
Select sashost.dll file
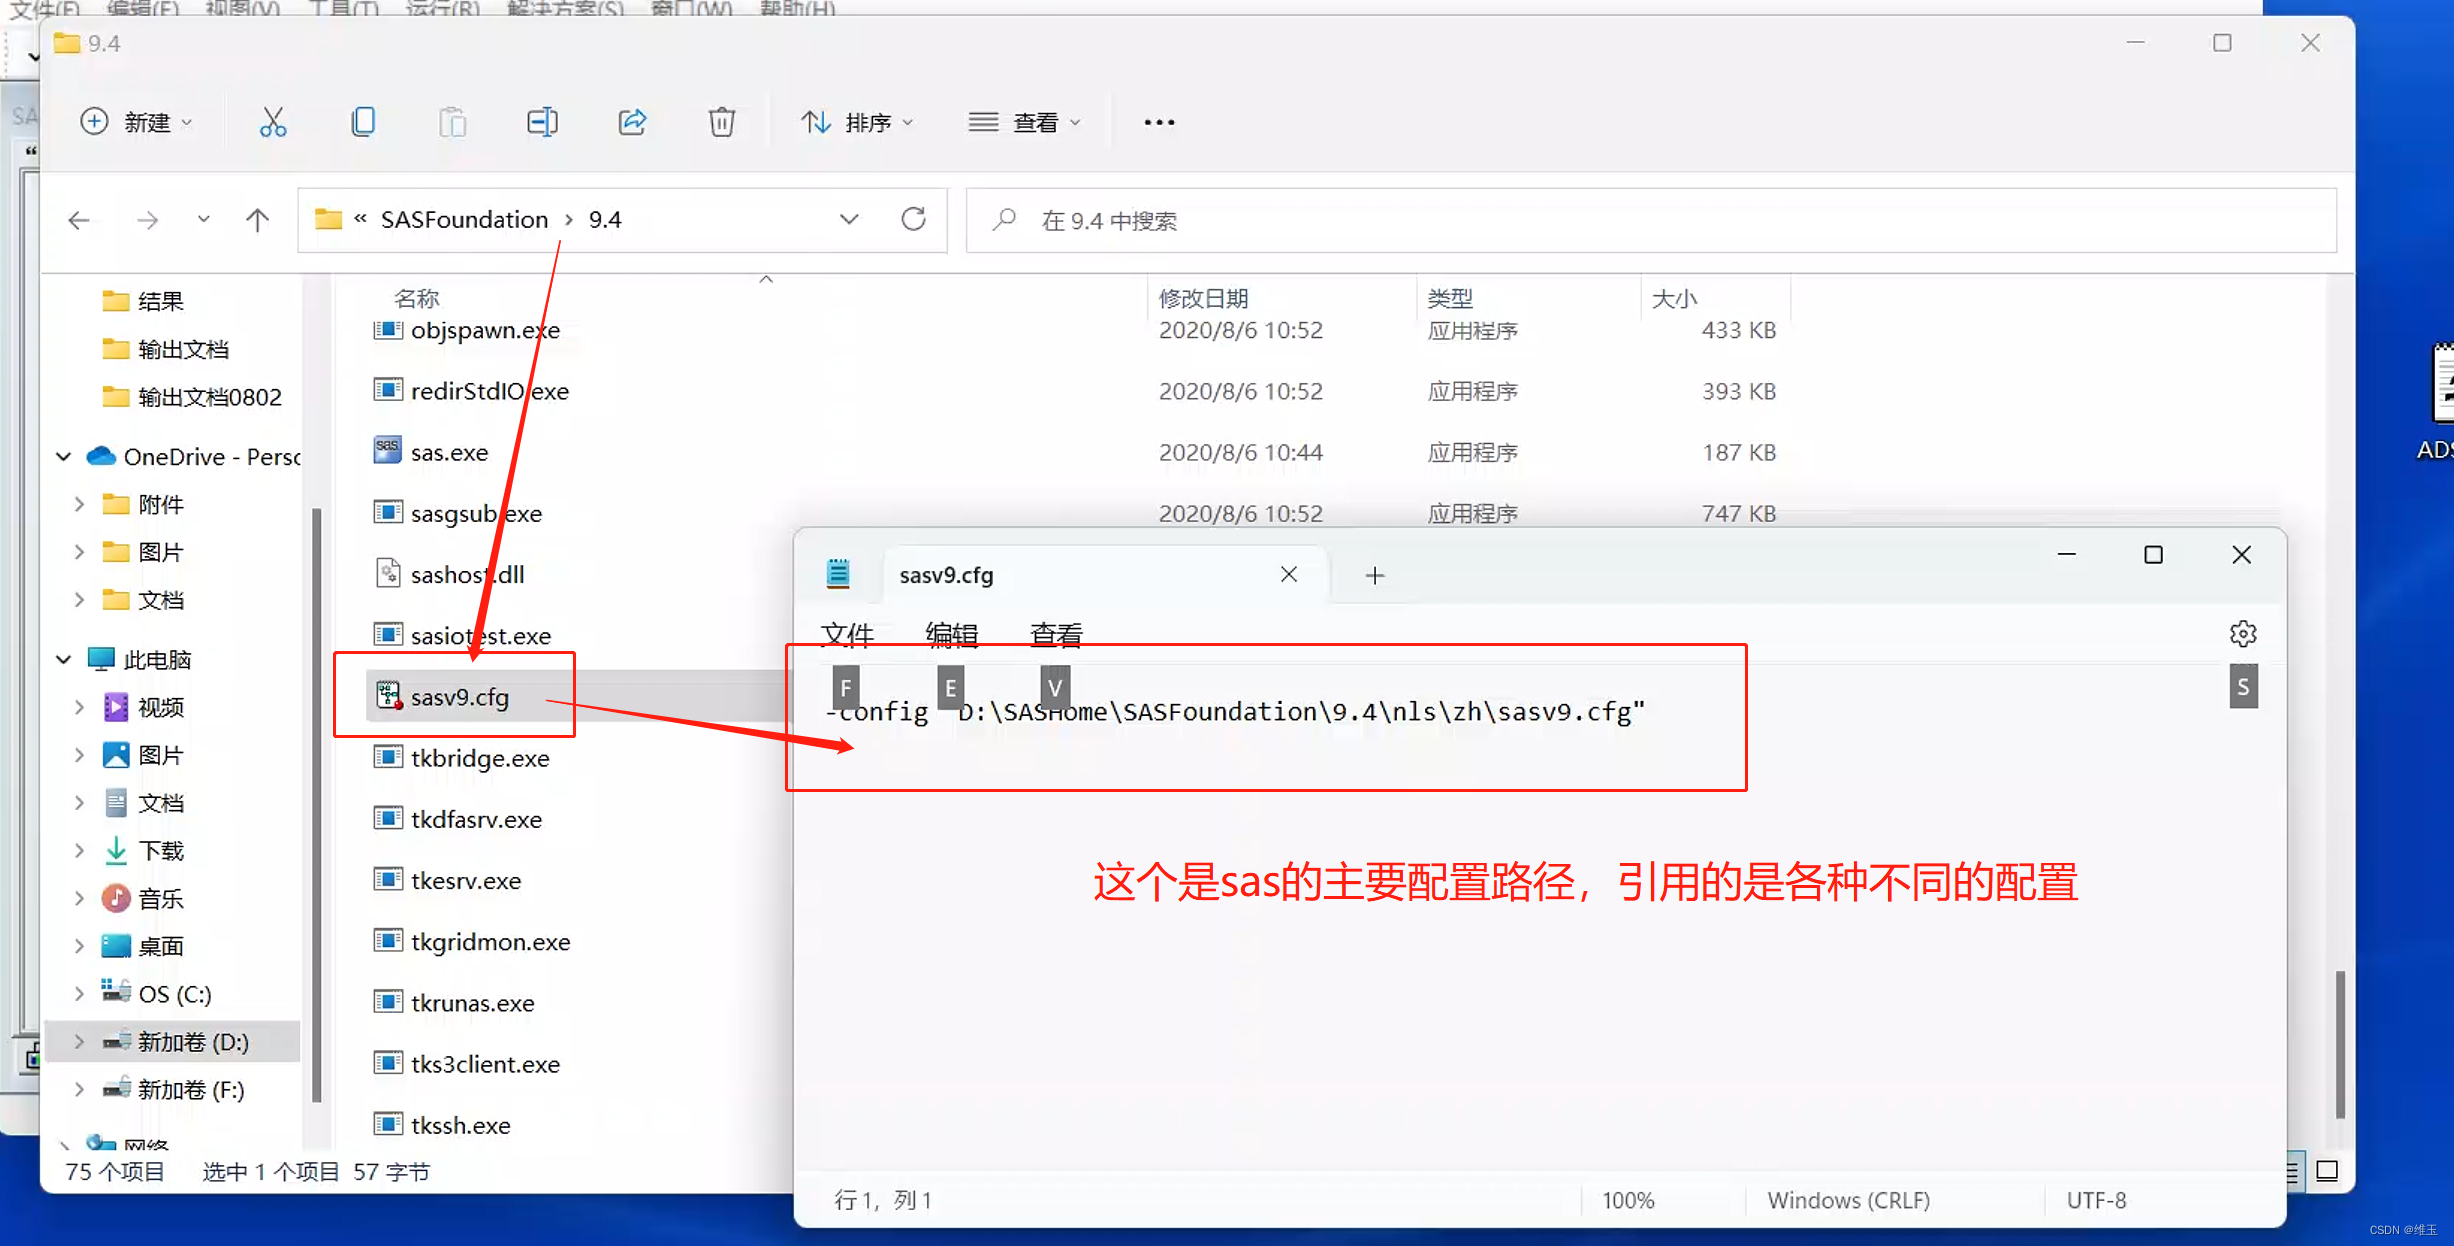click(x=449, y=574)
